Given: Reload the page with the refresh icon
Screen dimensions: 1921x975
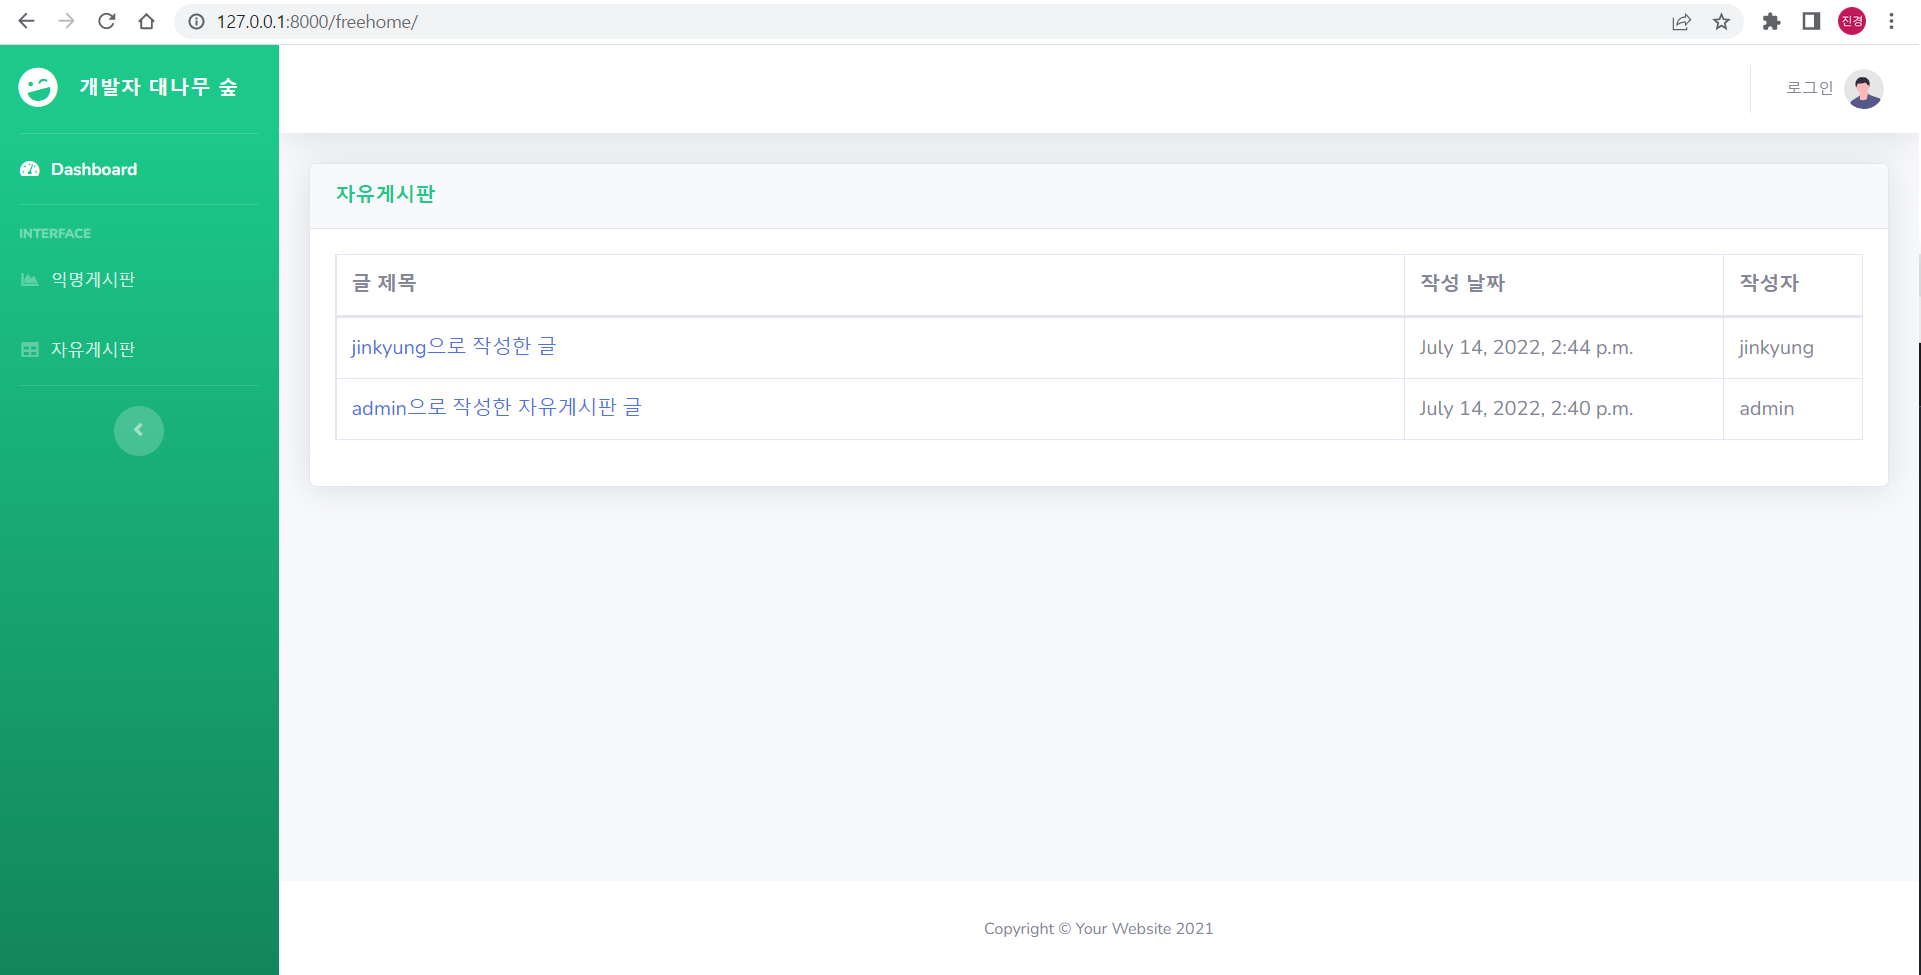Looking at the screenshot, I should coord(107,21).
